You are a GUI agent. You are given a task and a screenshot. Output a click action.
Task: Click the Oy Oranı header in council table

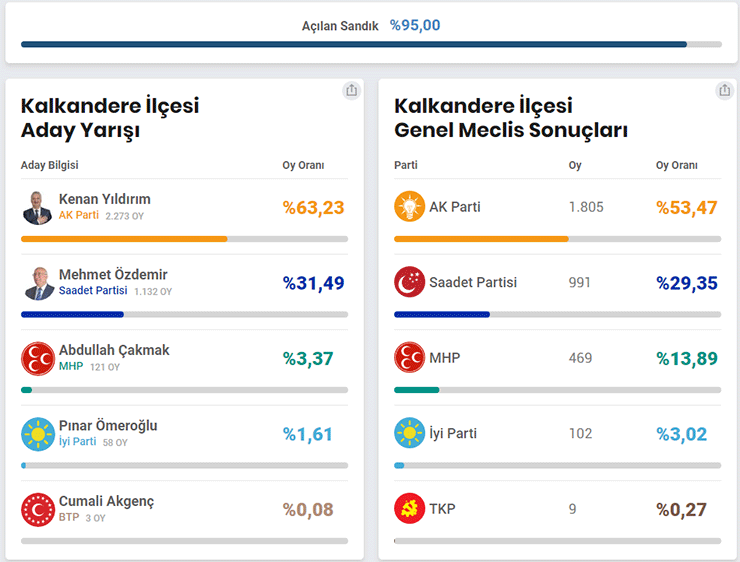pyautogui.click(x=677, y=165)
